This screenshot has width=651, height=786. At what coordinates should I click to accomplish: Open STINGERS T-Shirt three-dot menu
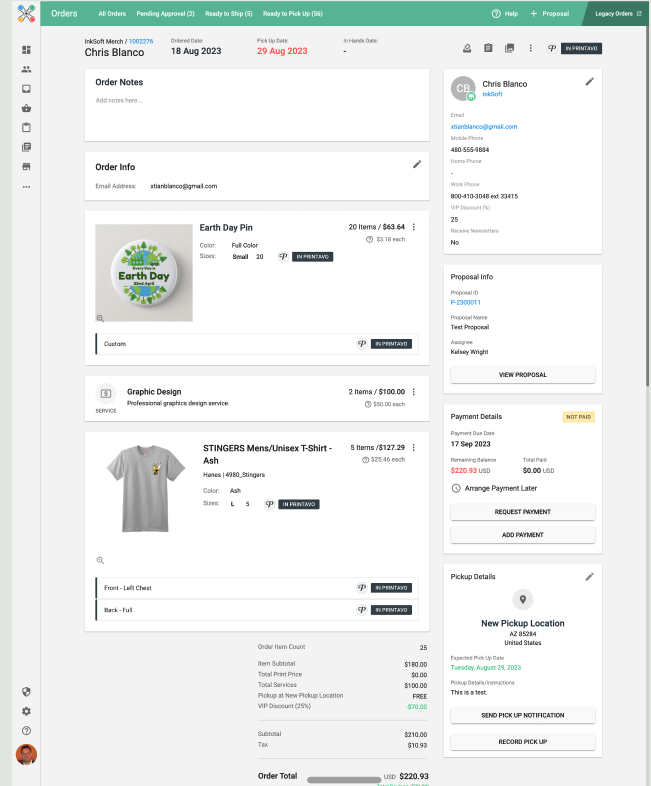pyautogui.click(x=414, y=447)
